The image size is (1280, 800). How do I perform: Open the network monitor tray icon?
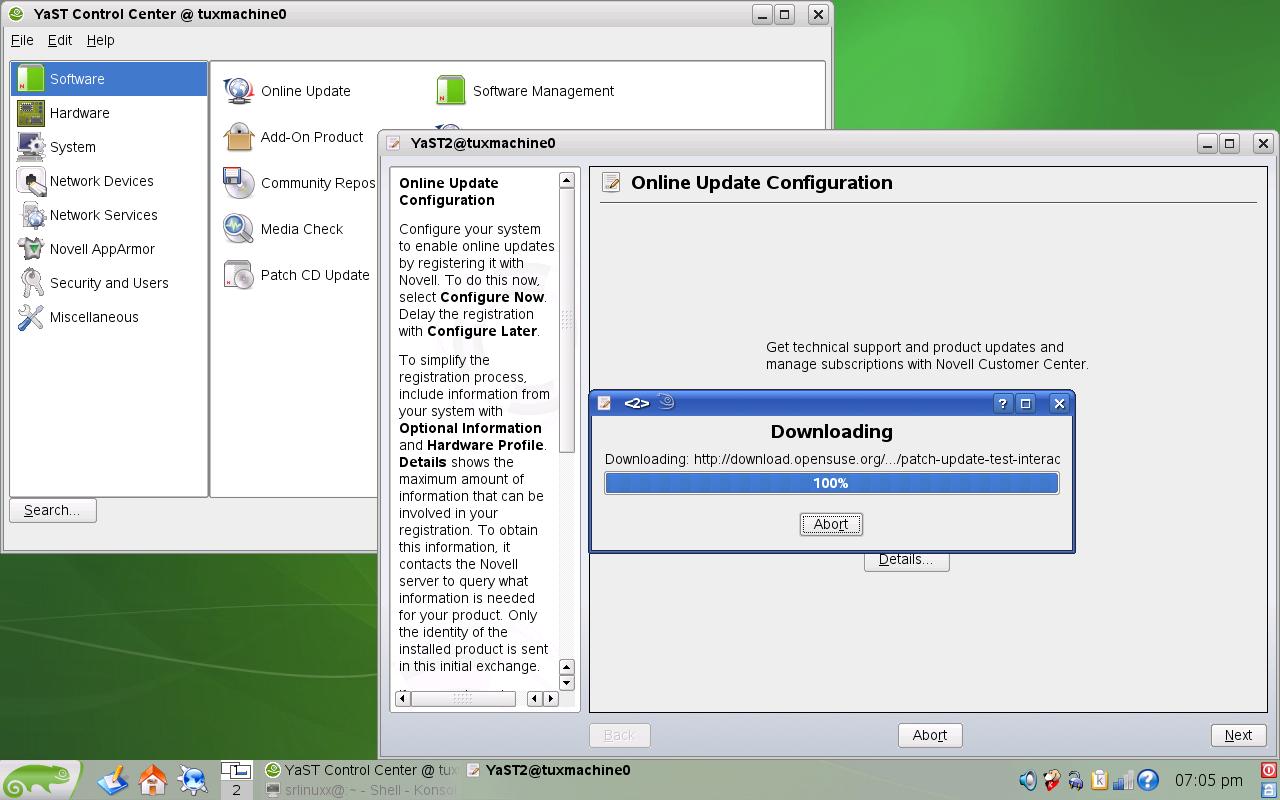1123,780
